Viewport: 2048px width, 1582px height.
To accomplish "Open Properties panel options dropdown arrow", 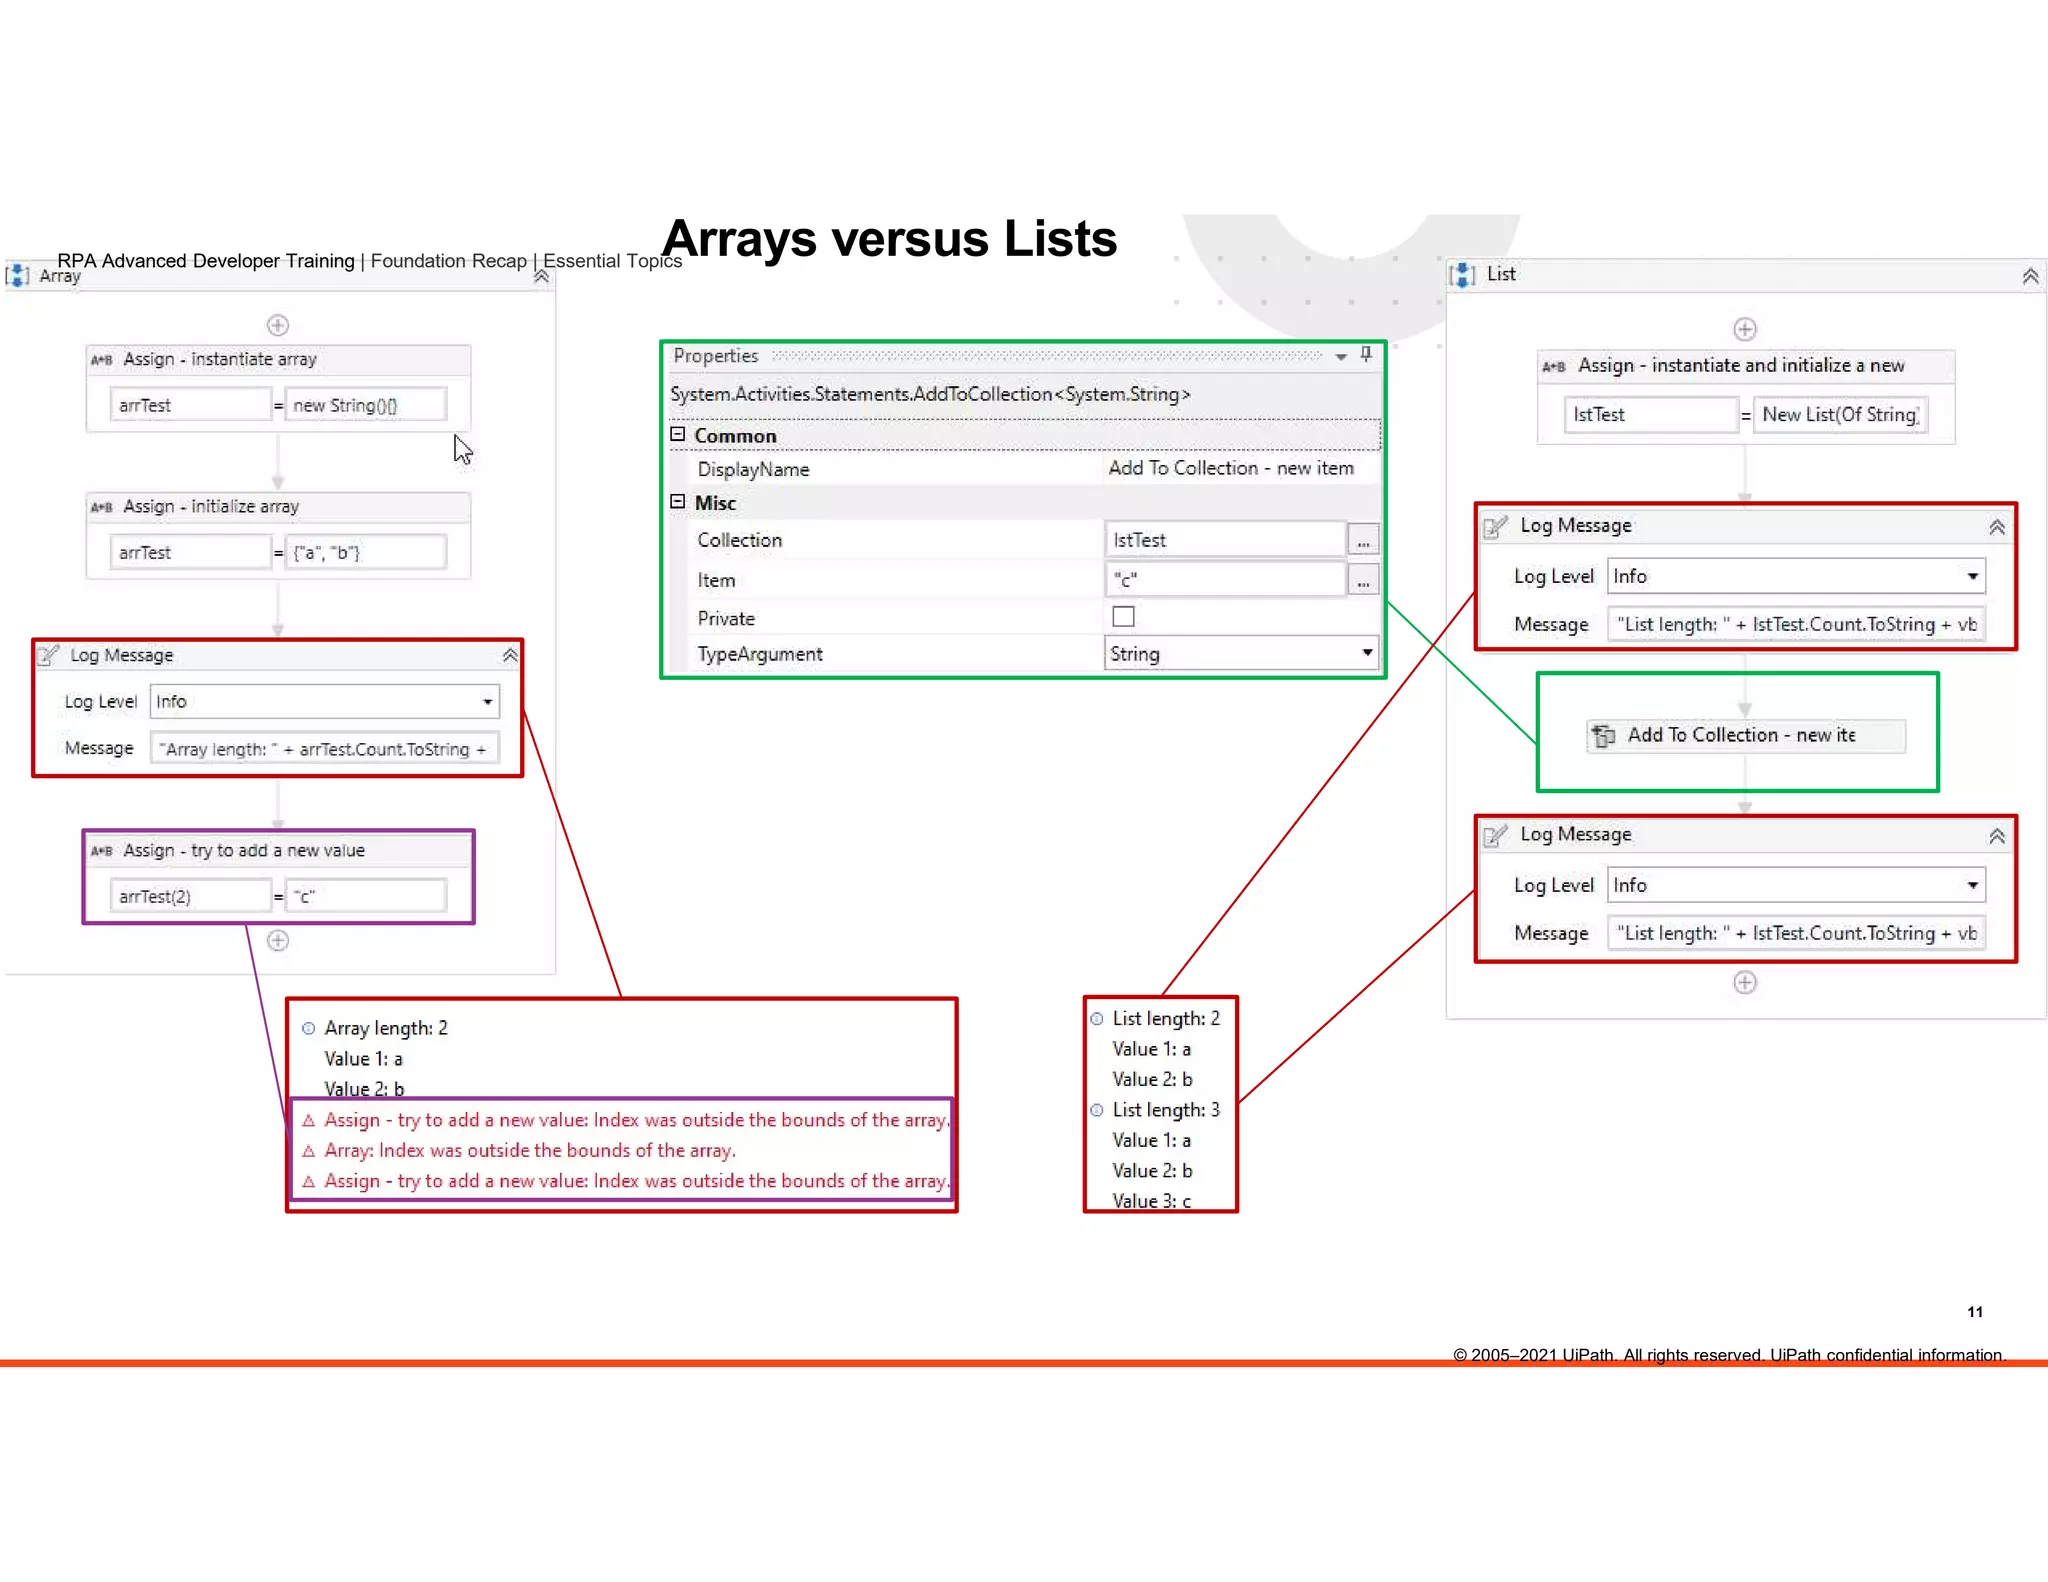I will click(1341, 356).
